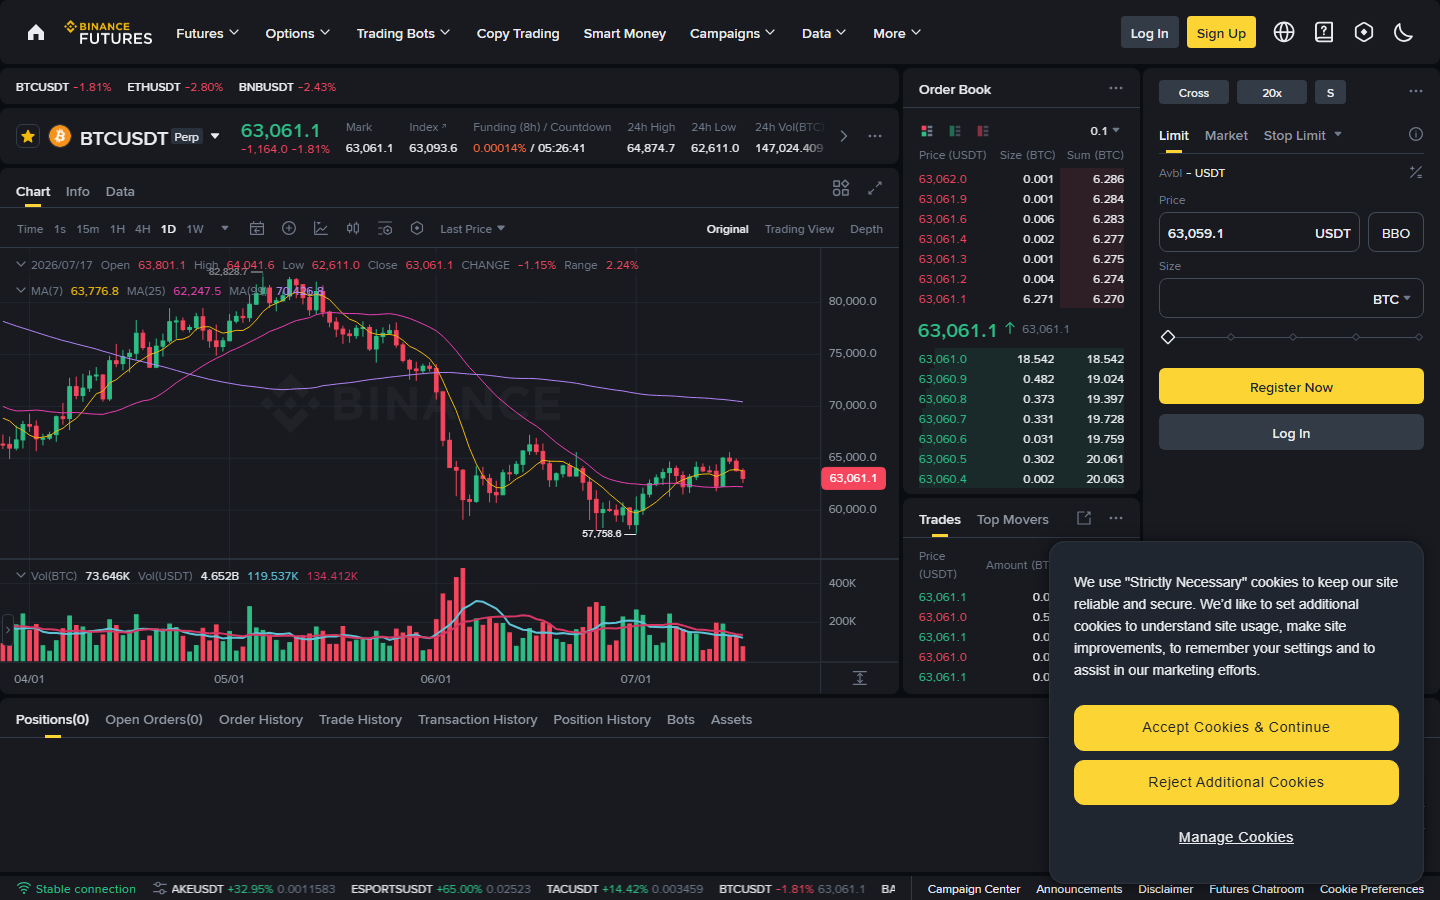Image resolution: width=1440 pixels, height=900 pixels.
Task: Click Reject Additional Cookies
Action: (1236, 782)
